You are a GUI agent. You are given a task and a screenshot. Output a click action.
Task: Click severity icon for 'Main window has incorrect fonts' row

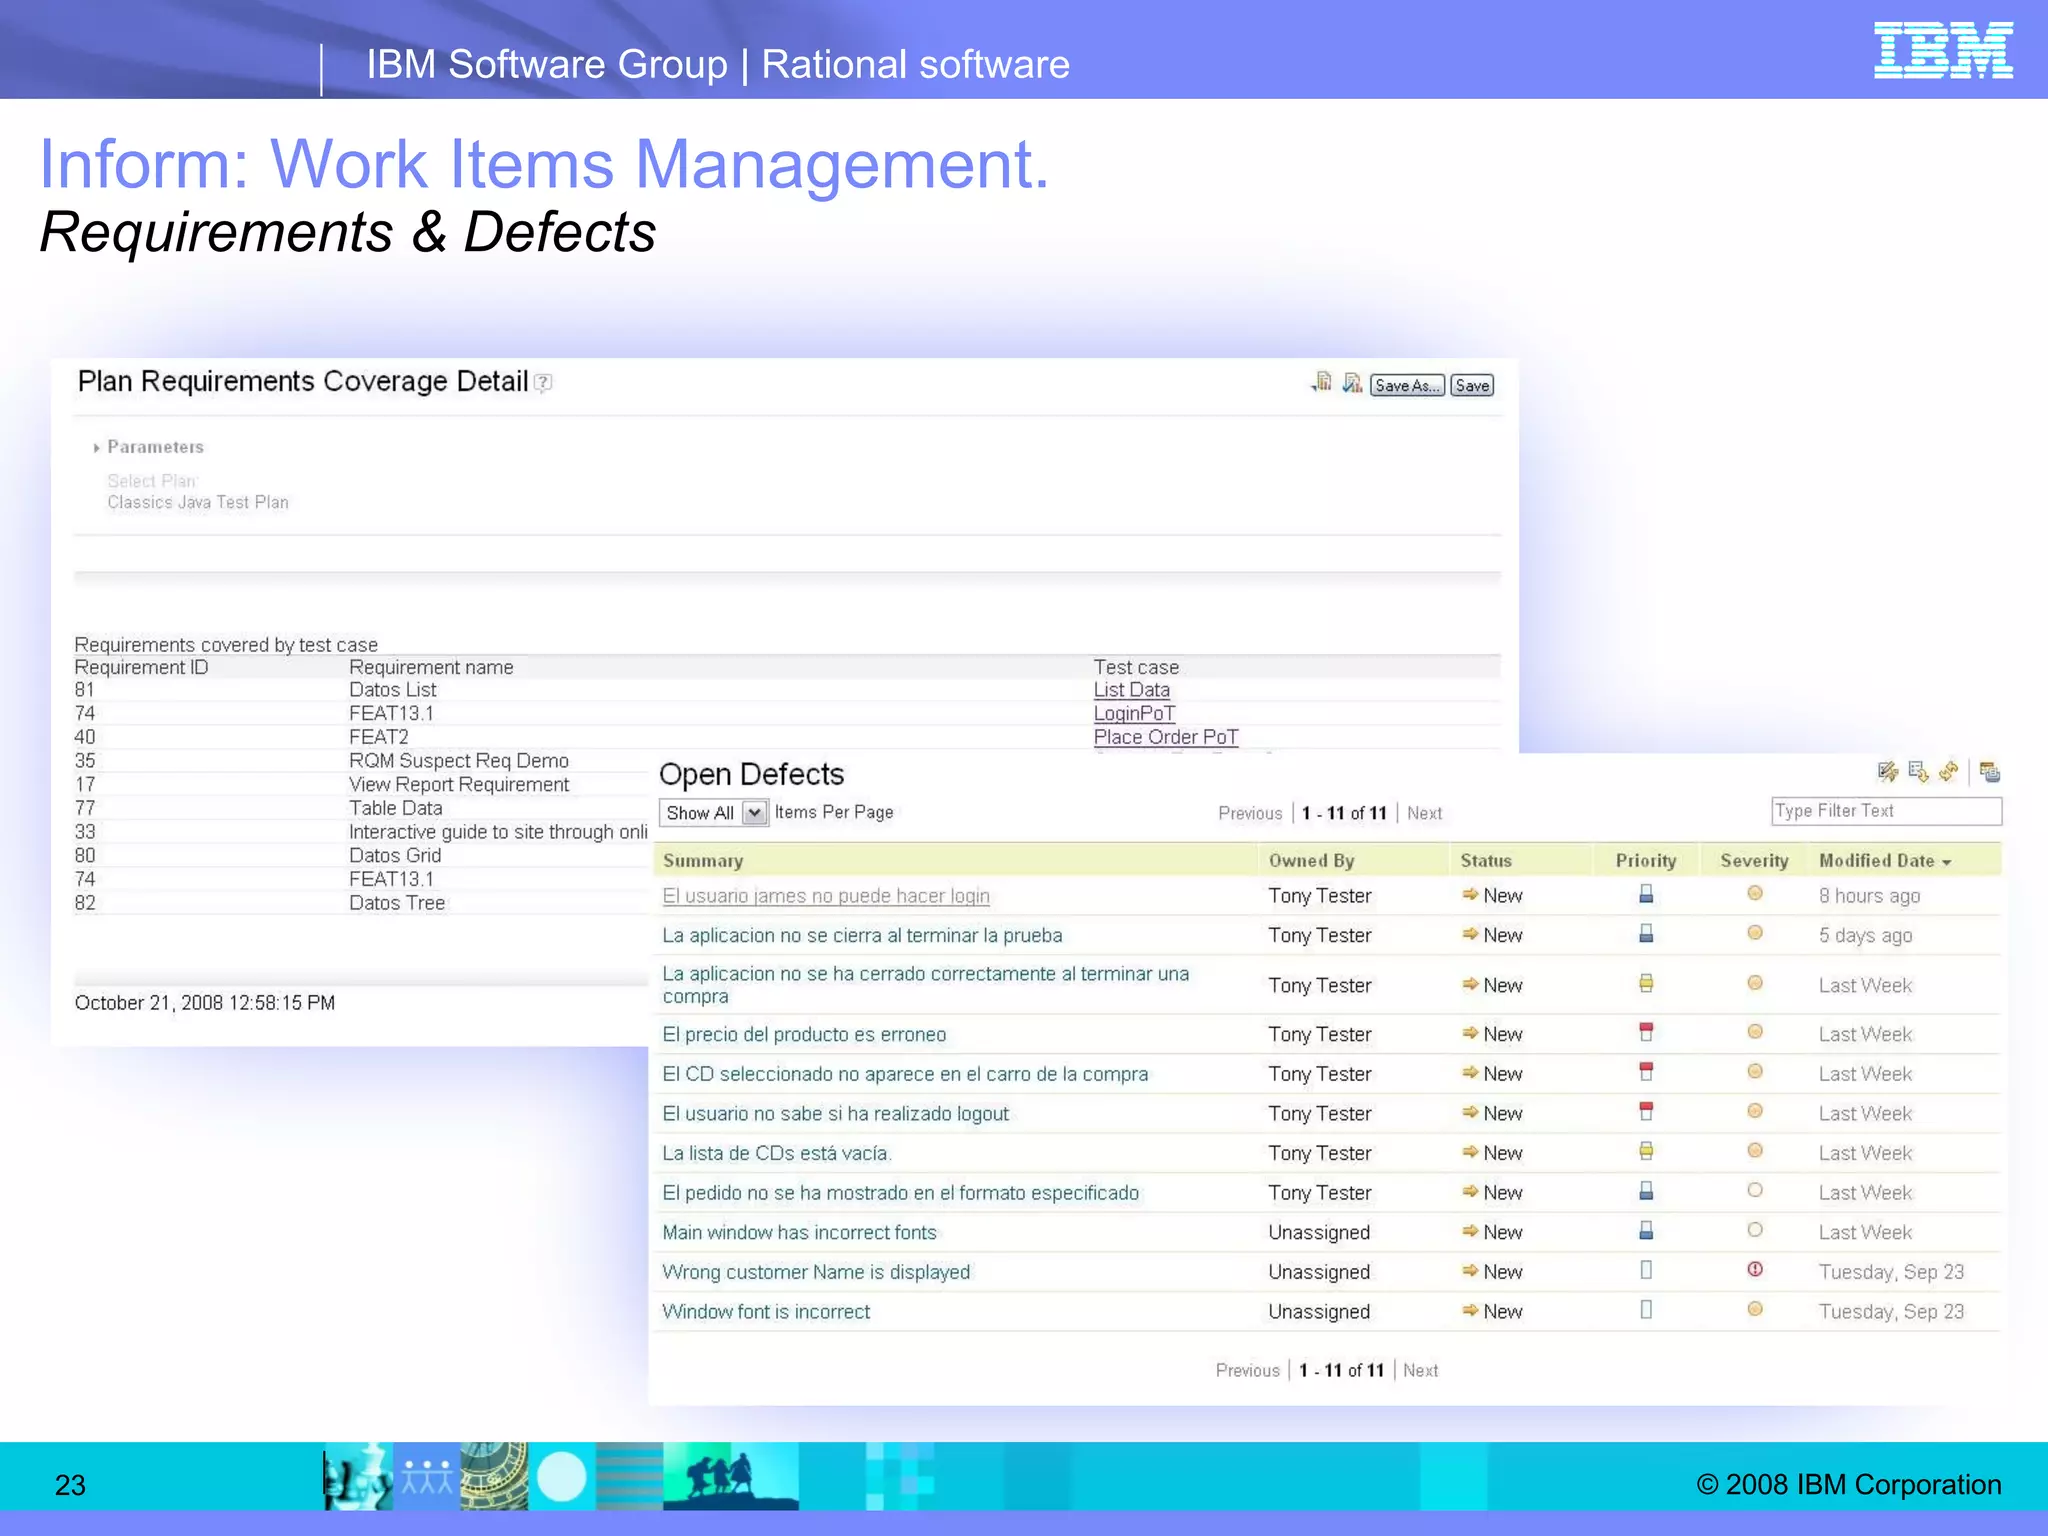1755,1230
